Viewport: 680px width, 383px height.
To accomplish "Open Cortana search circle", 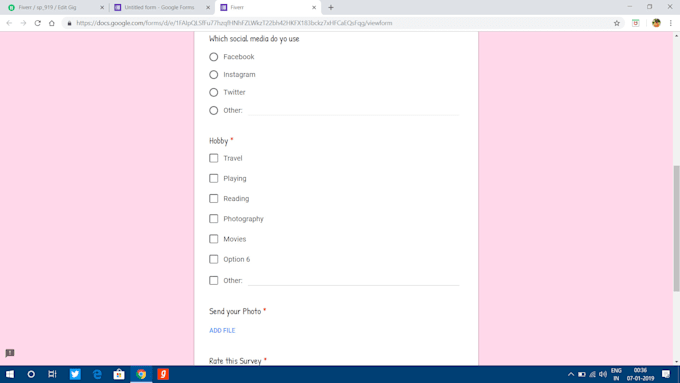I will tap(31, 374).
